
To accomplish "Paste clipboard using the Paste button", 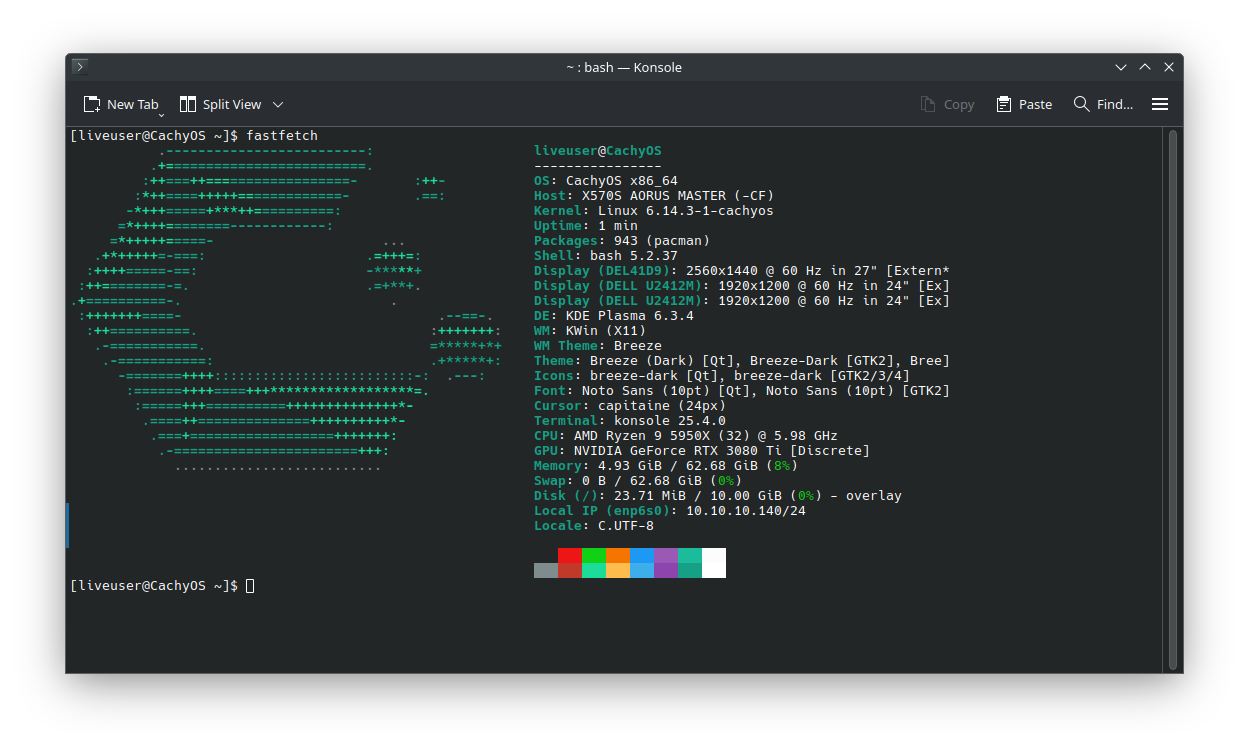I will tap(1024, 104).
